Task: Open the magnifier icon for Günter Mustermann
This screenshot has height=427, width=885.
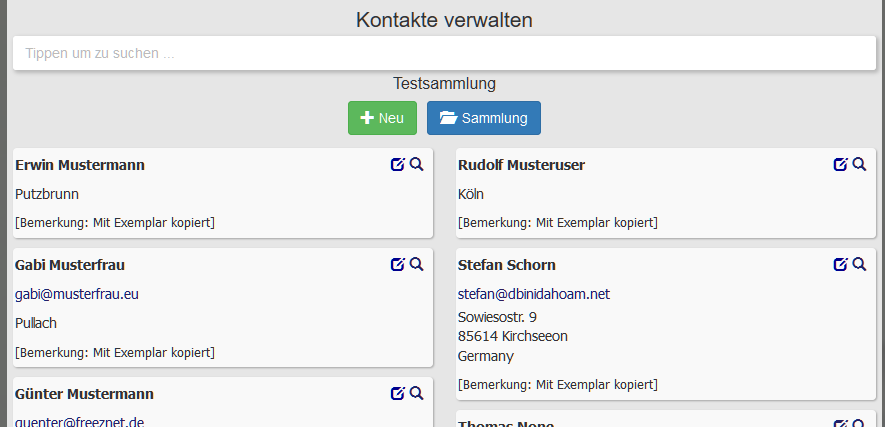Action: coord(417,393)
